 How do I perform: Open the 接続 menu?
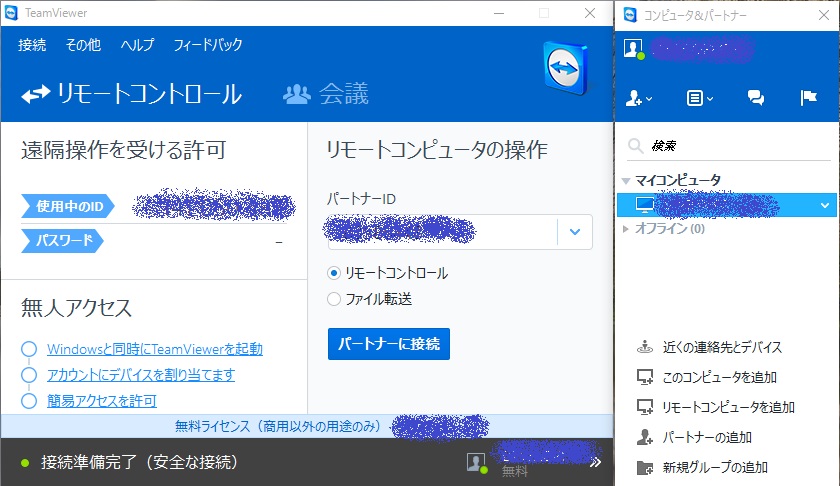point(32,44)
